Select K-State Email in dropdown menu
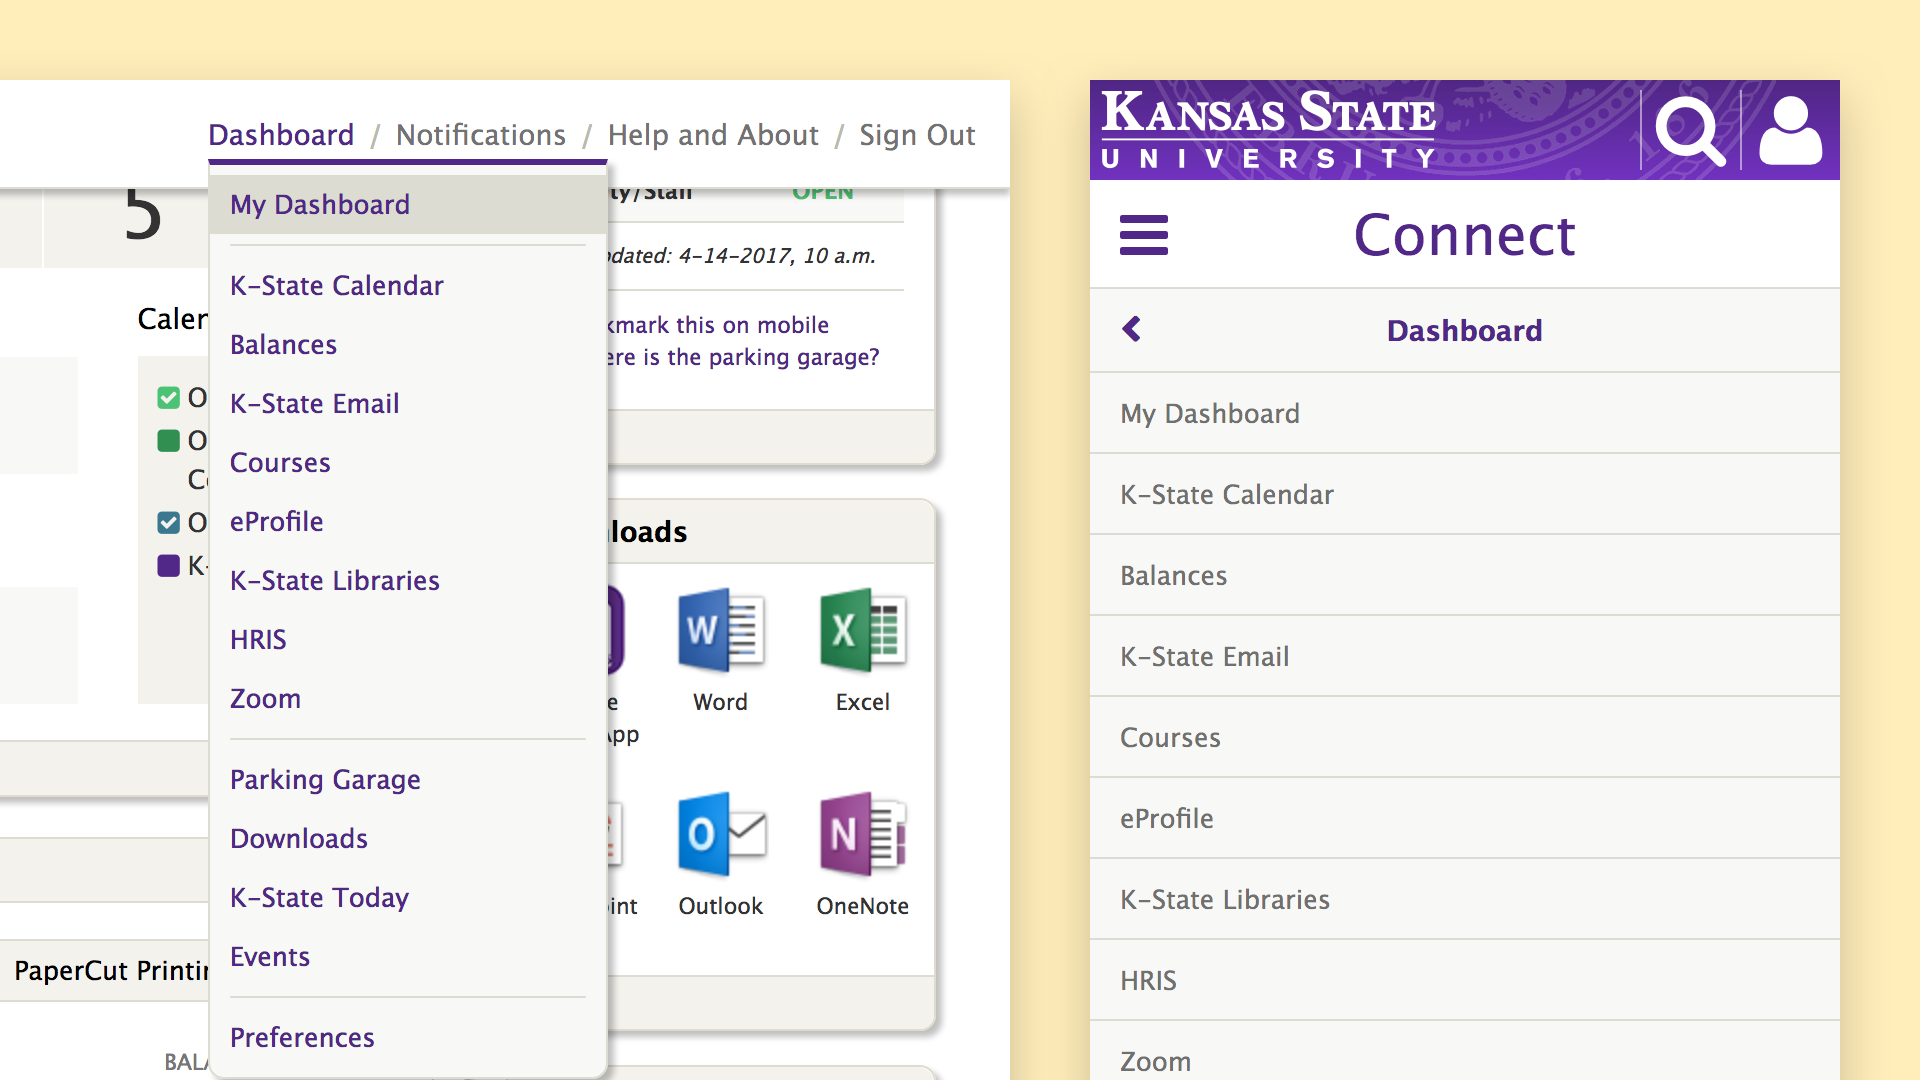1920x1080 pixels. click(408, 404)
